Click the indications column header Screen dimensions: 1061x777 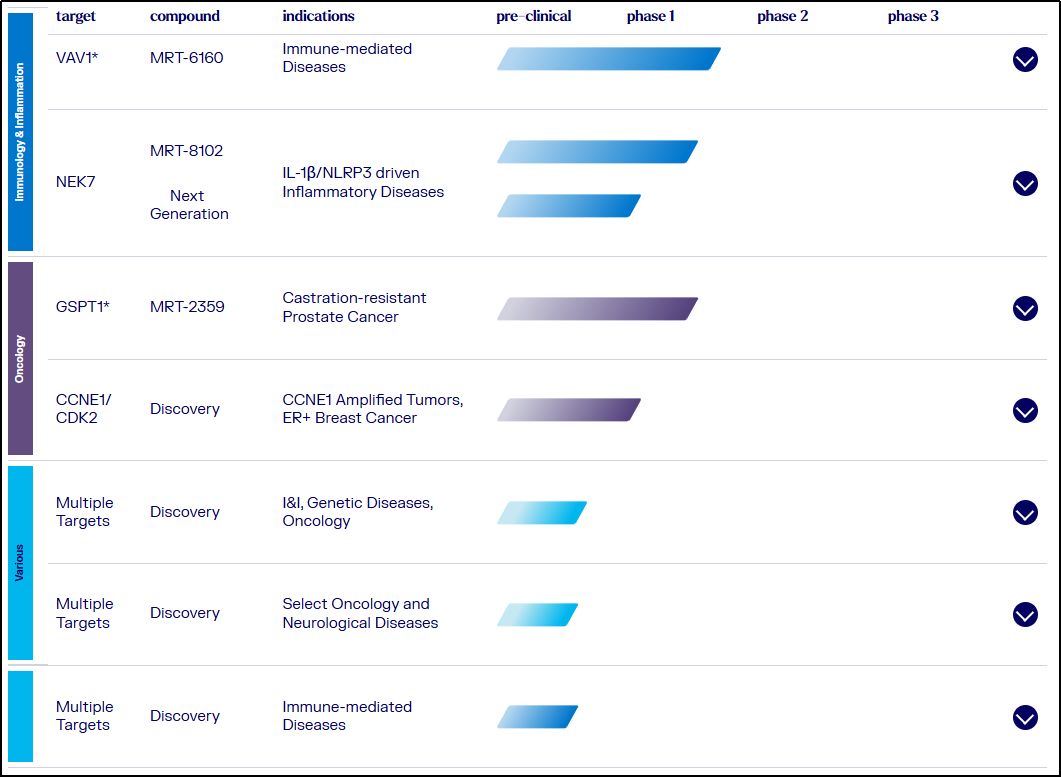319,16
